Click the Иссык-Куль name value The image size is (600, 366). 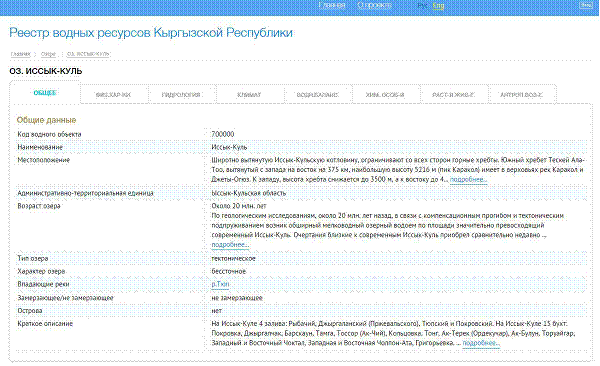(x=229, y=147)
